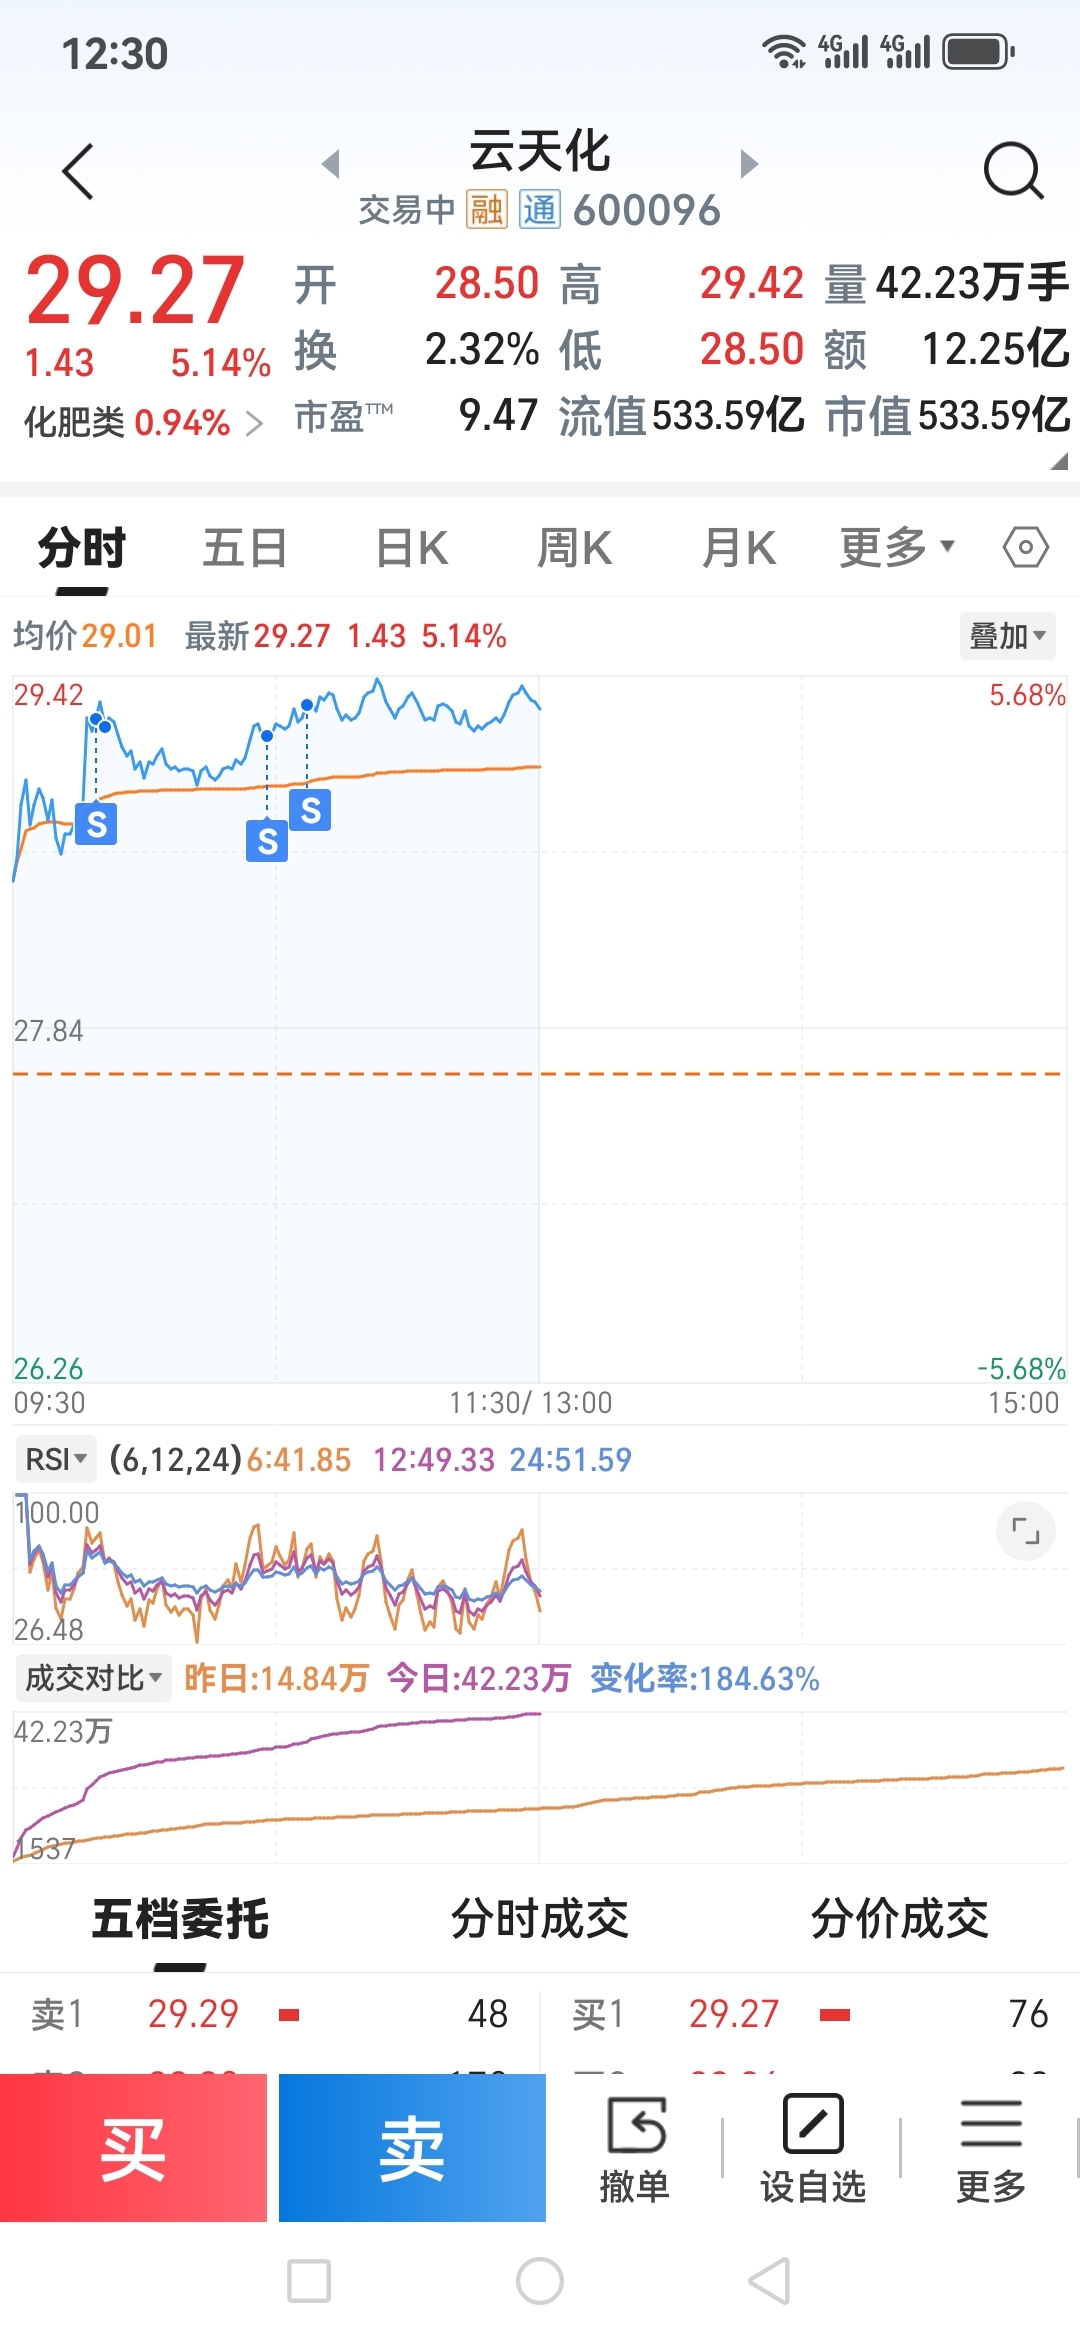Go to previous stock with left triangle
The image size is (1080, 2340).
[x=331, y=163]
